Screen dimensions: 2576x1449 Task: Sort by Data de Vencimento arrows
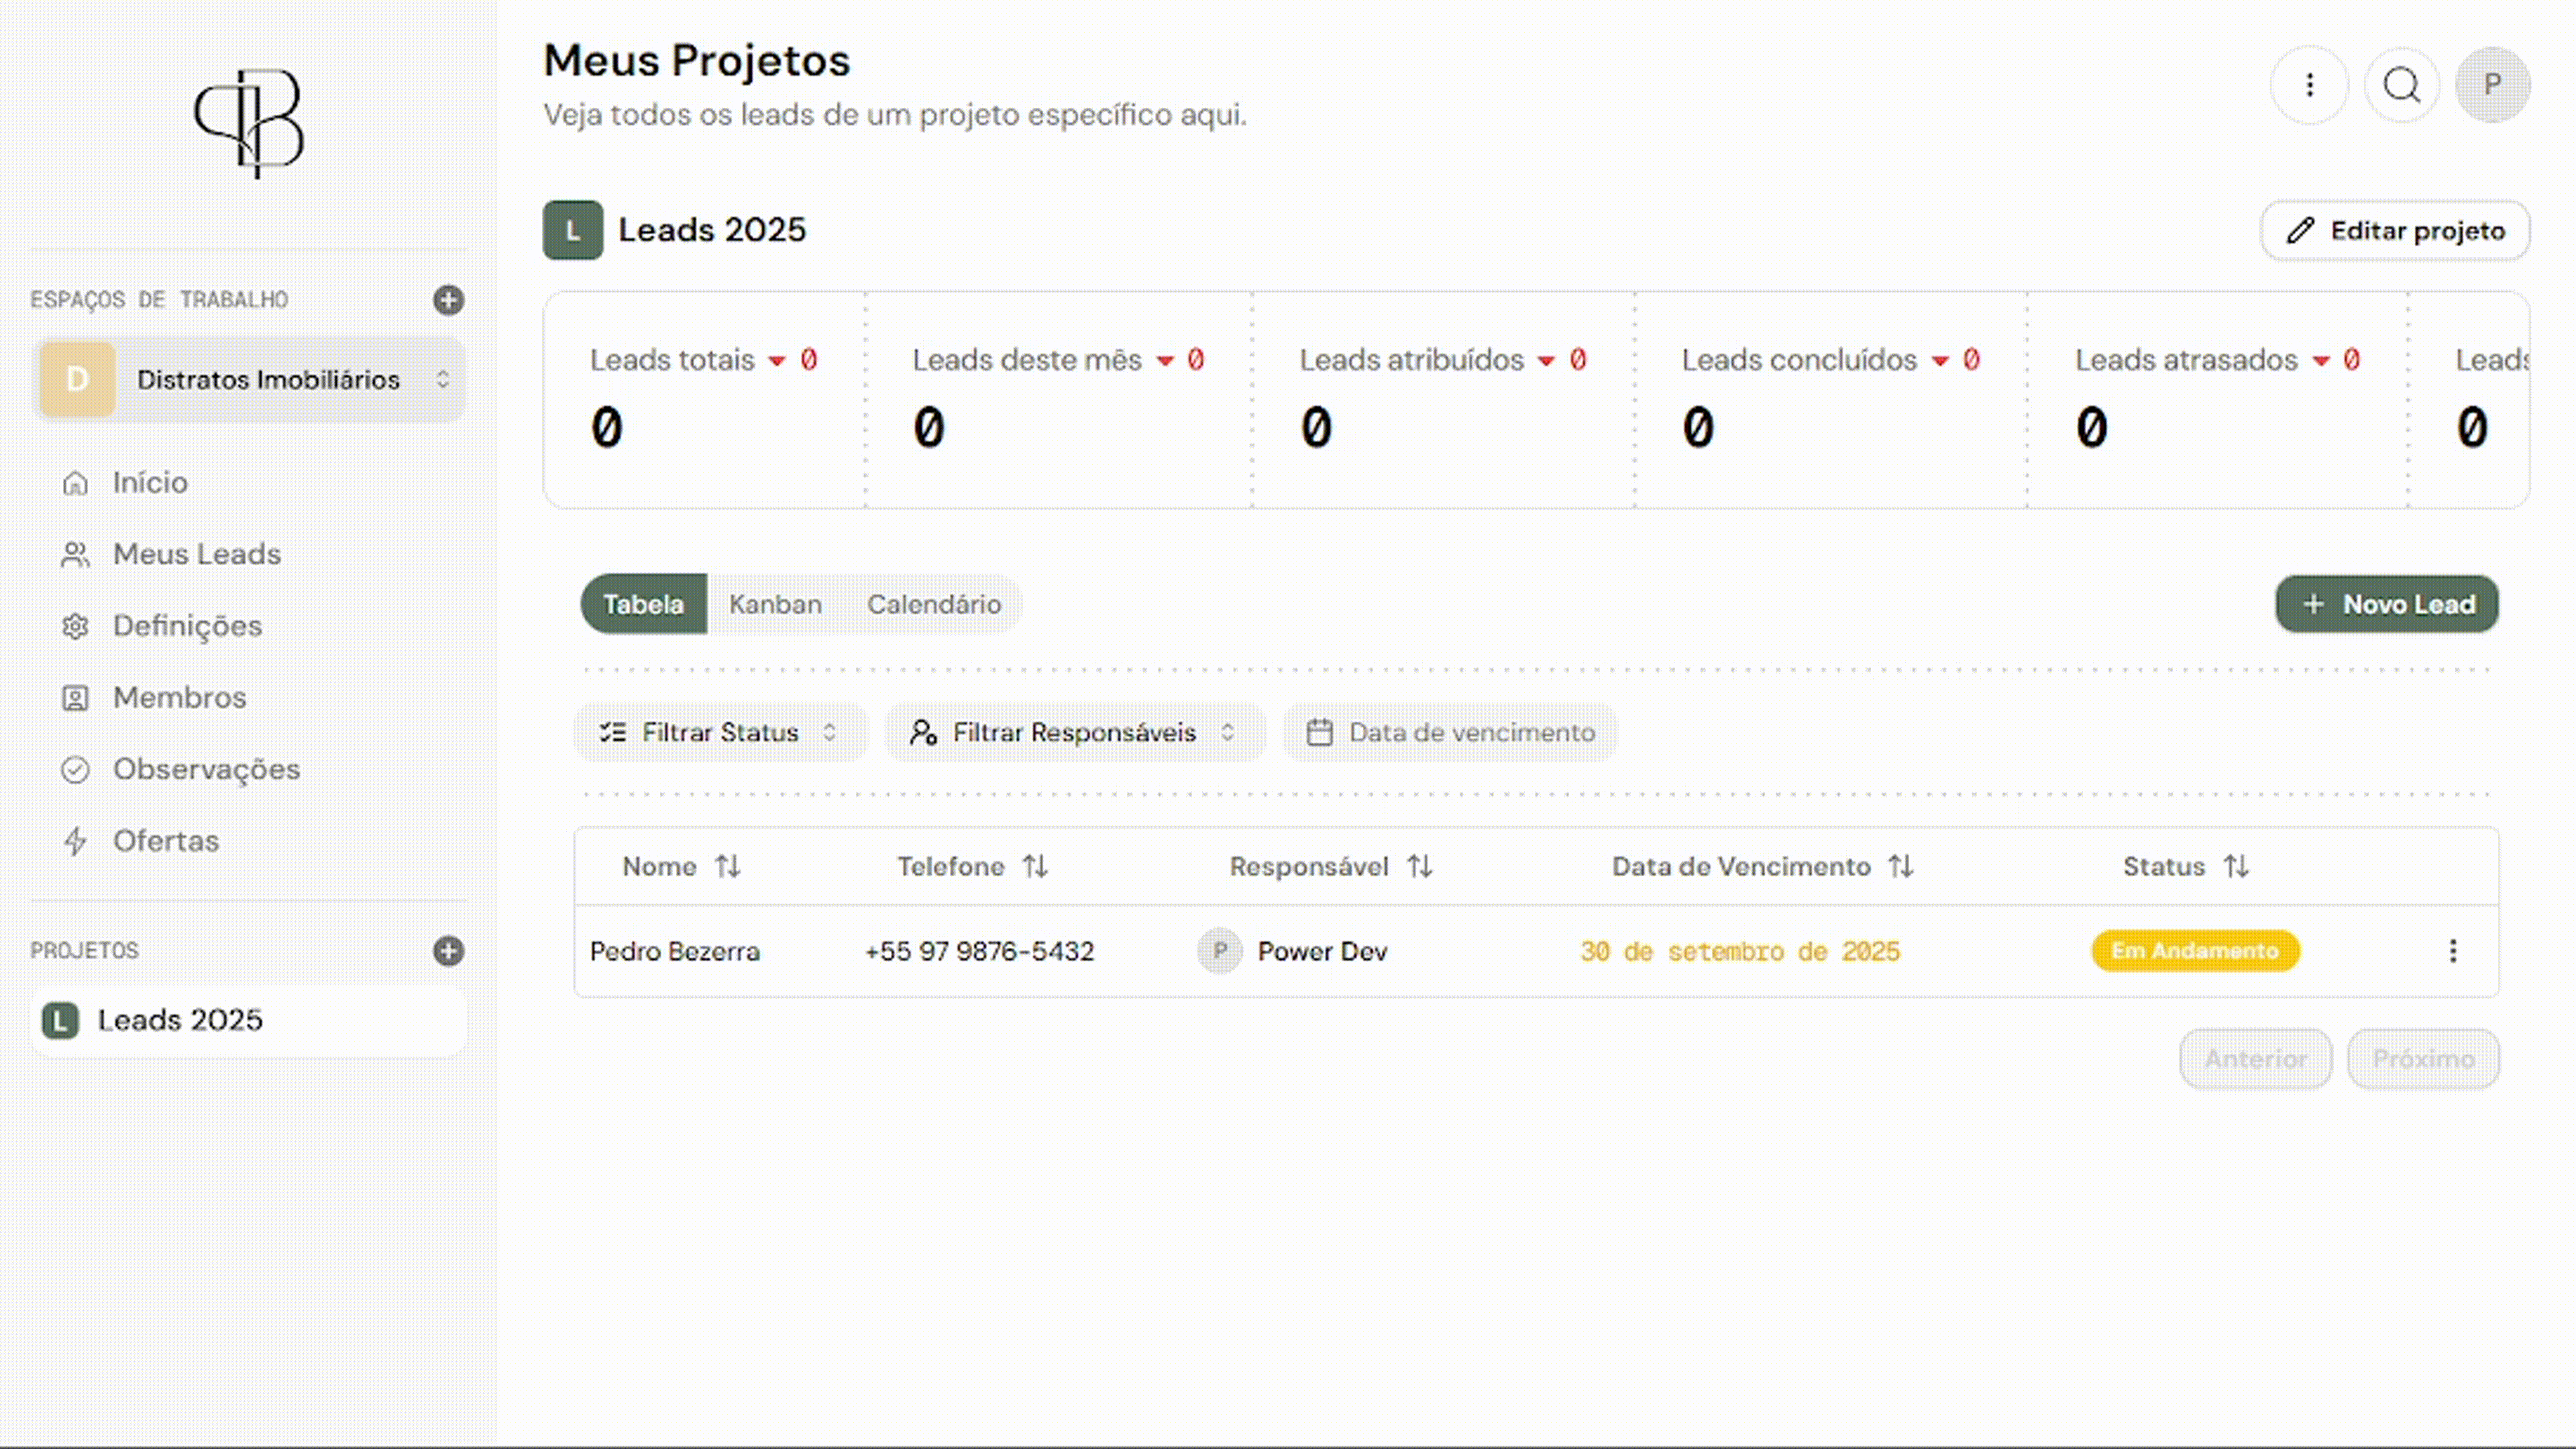pos(1900,866)
